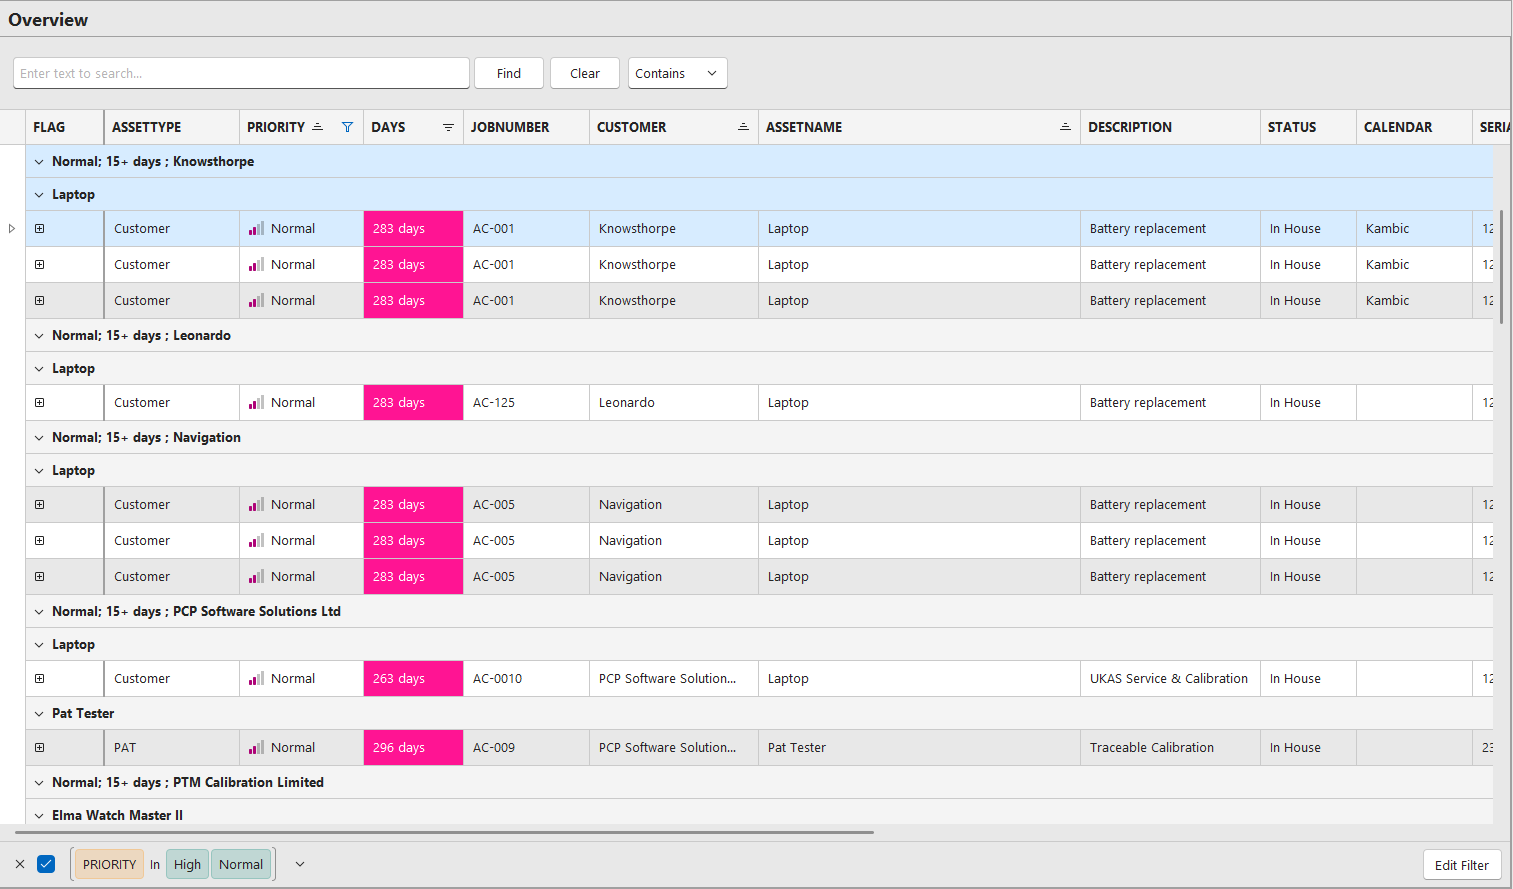The width and height of the screenshot is (1513, 889).
Task: Remove the filter with the X icon
Action: [20, 864]
